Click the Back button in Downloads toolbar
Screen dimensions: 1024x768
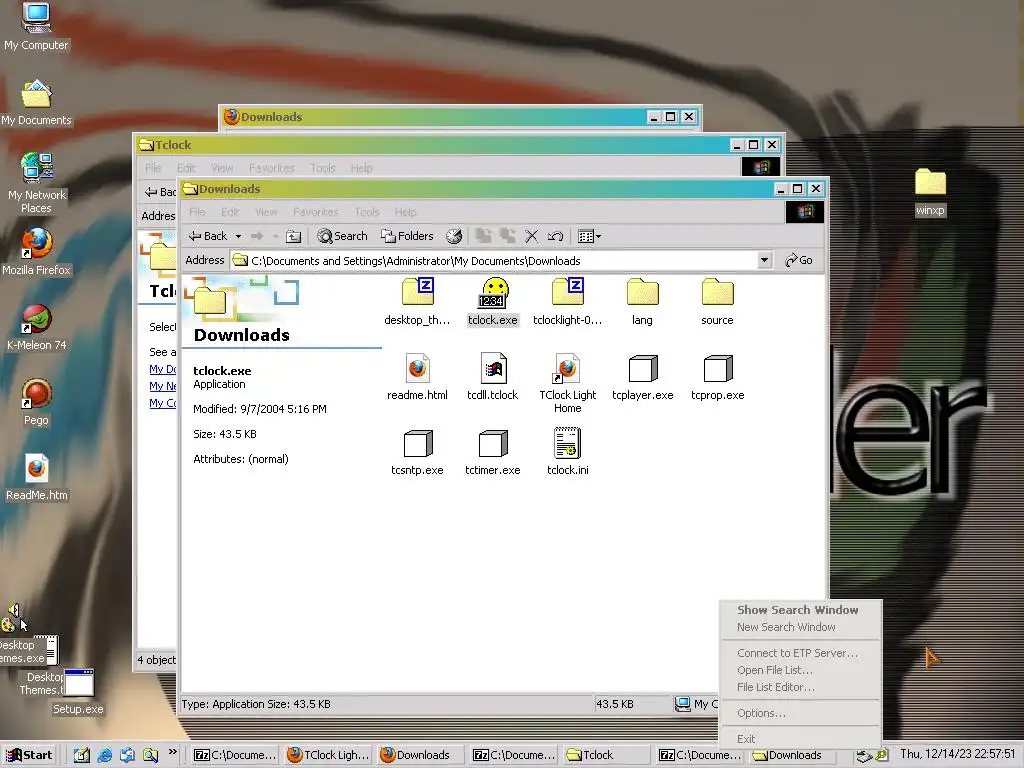pos(208,236)
